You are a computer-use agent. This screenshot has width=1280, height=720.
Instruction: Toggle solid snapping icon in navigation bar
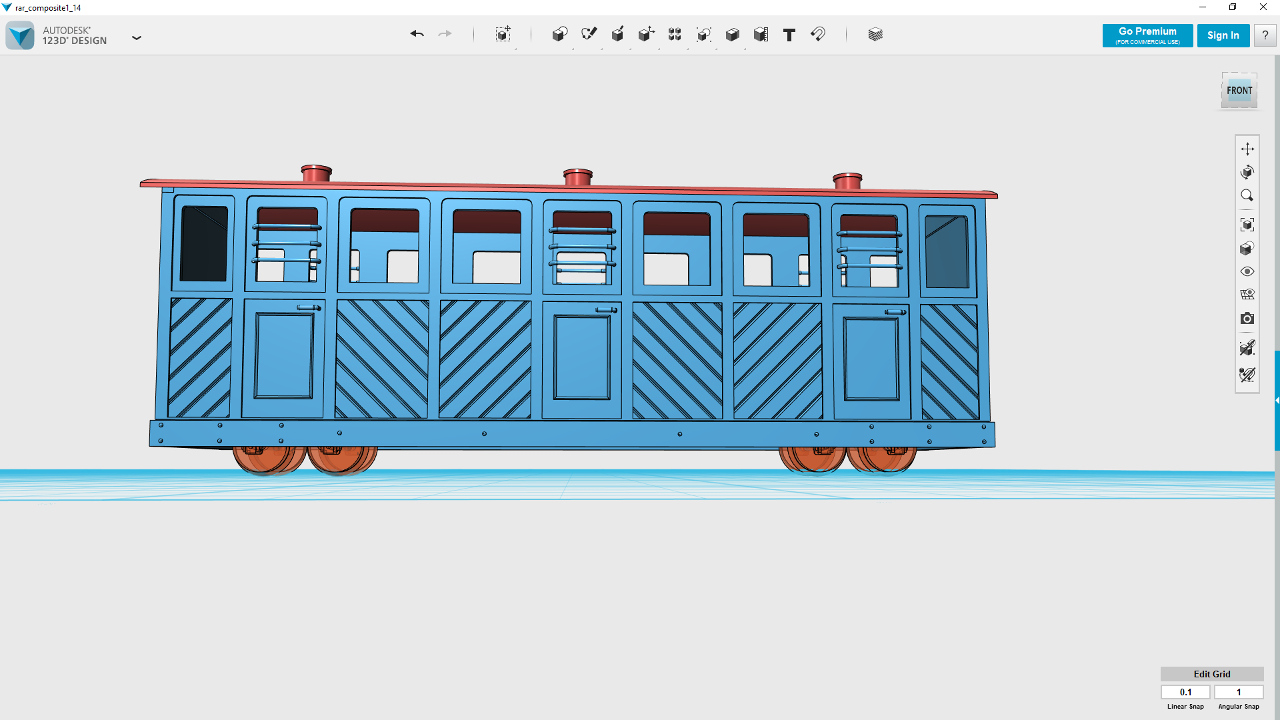point(1247,348)
